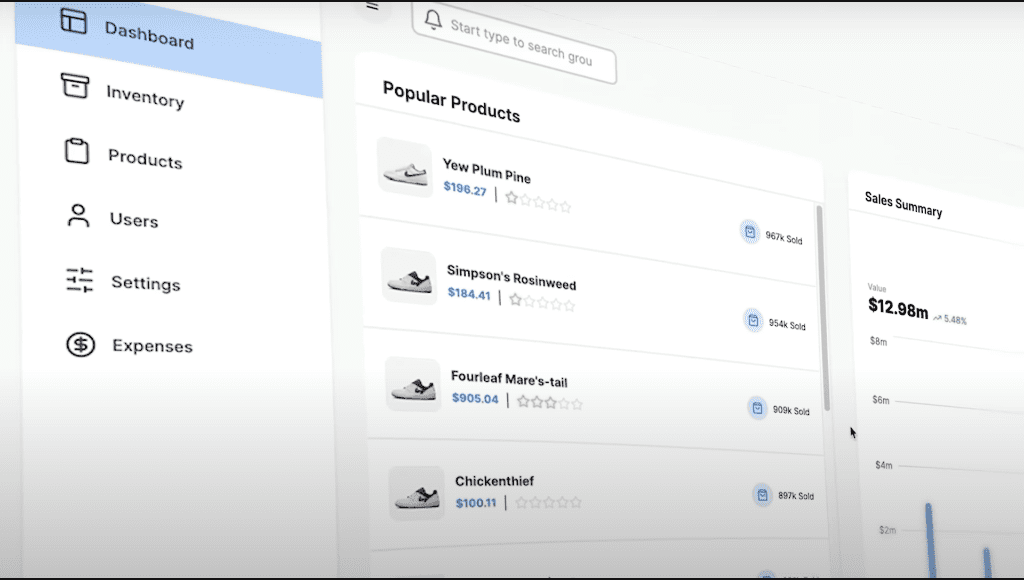Click the Dashboard layout icon
The width and height of the screenshot is (1024, 580).
click(x=73, y=20)
